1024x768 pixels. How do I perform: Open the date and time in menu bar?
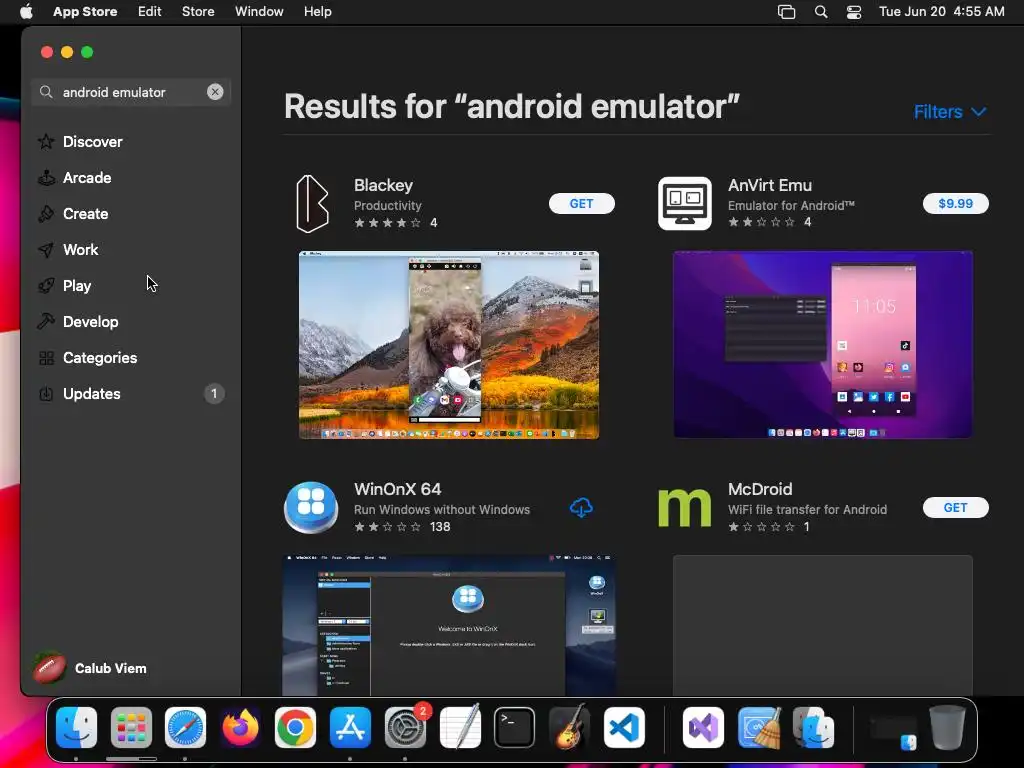[x=942, y=12]
